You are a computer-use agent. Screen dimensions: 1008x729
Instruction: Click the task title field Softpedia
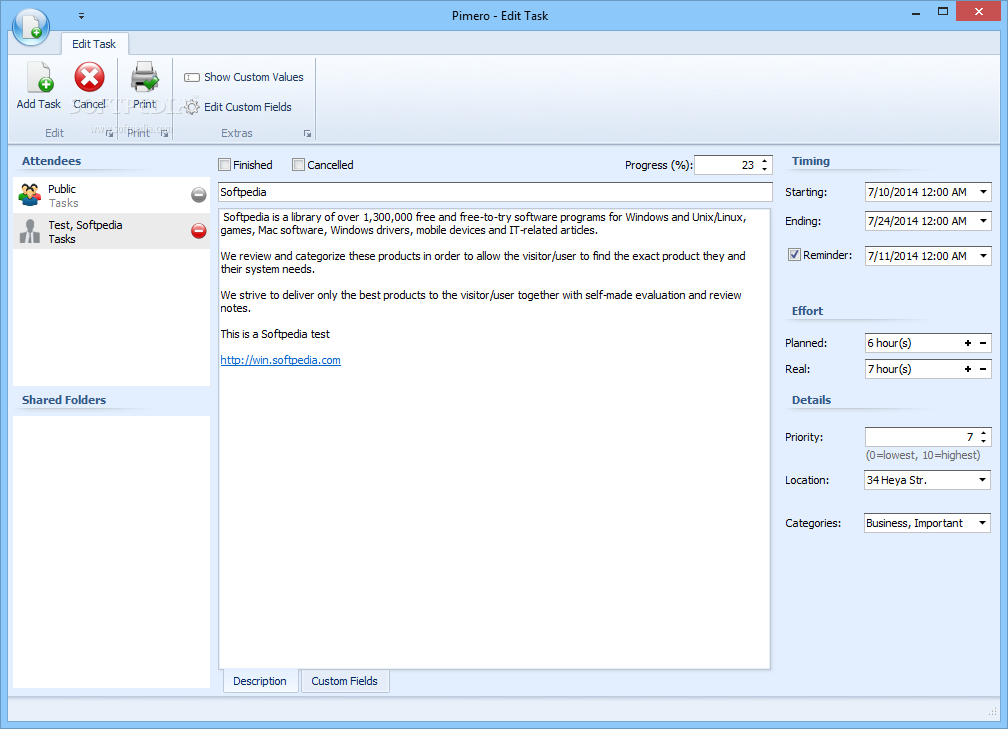[x=495, y=192]
